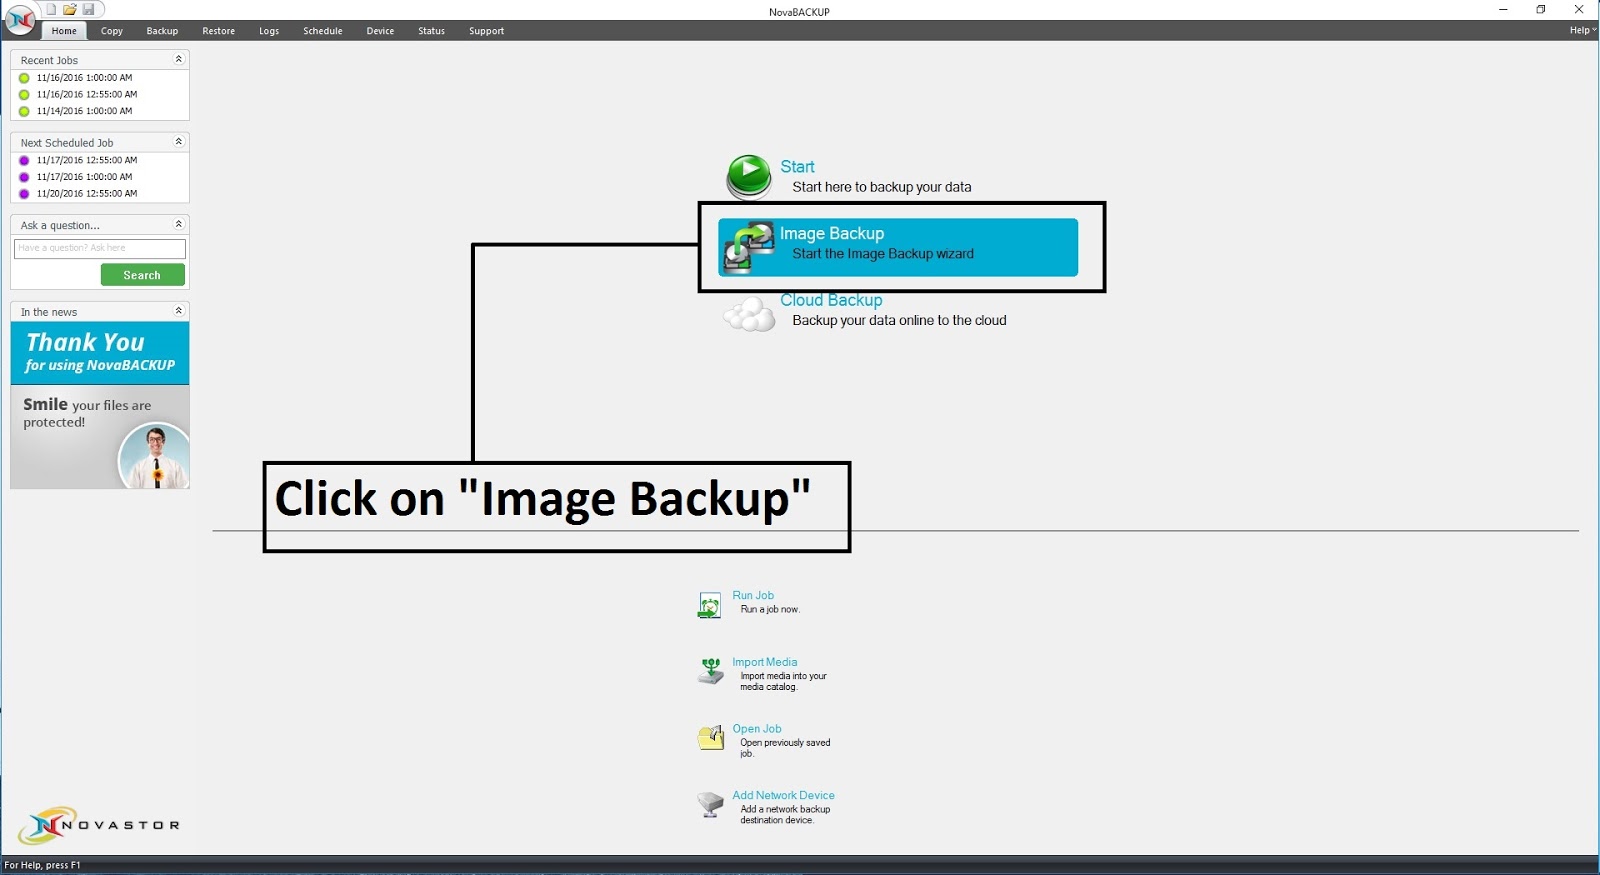Open the Restore tab
The height and width of the screenshot is (875, 1600).
click(219, 31)
